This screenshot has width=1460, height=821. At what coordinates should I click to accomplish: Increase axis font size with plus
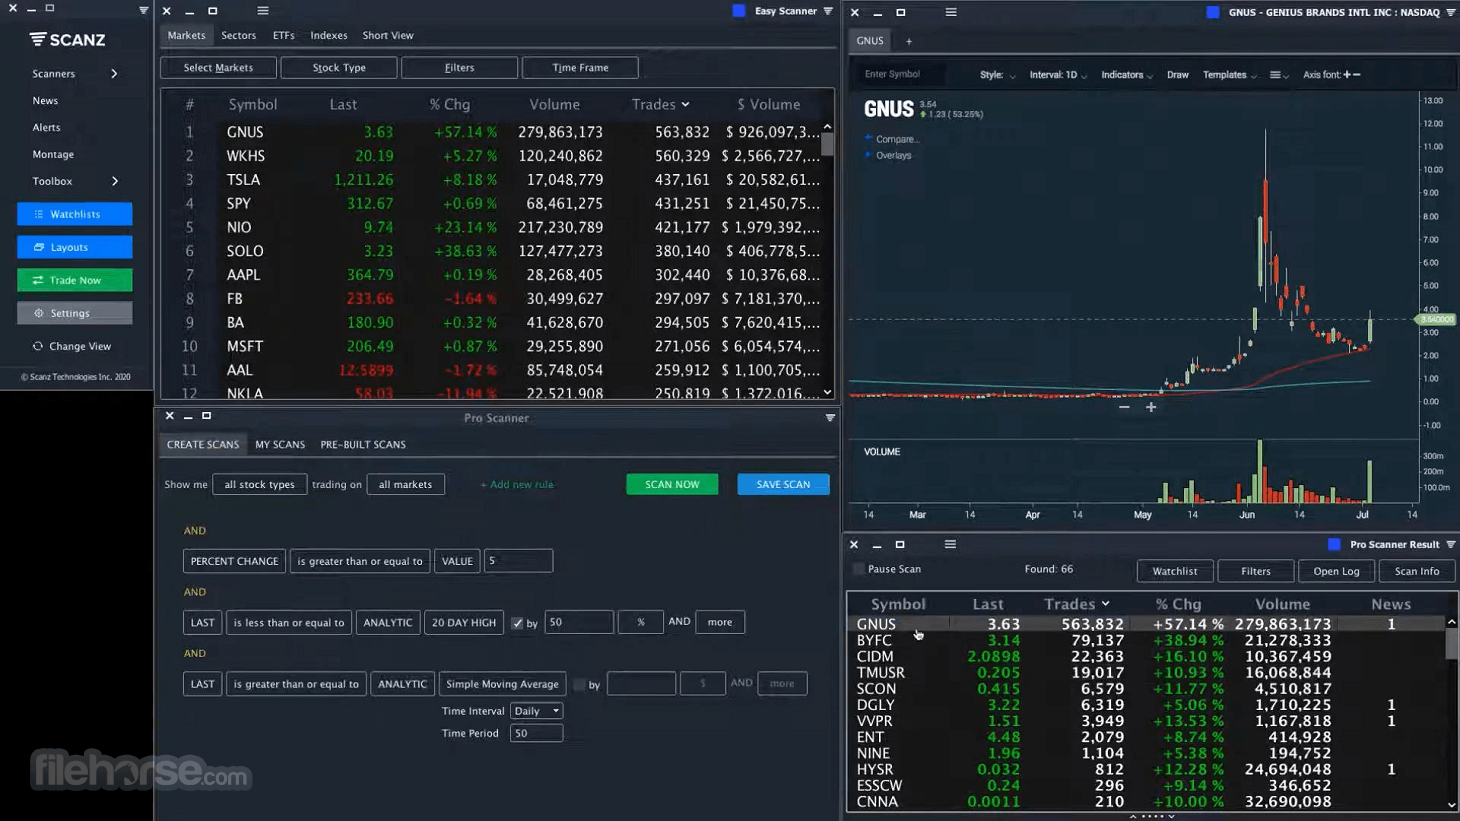click(1347, 75)
